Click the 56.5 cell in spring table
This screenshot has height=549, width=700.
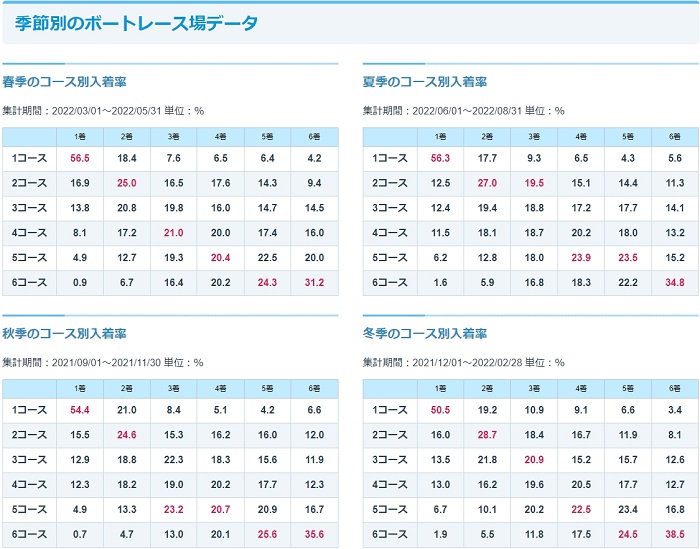pyautogui.click(x=80, y=158)
